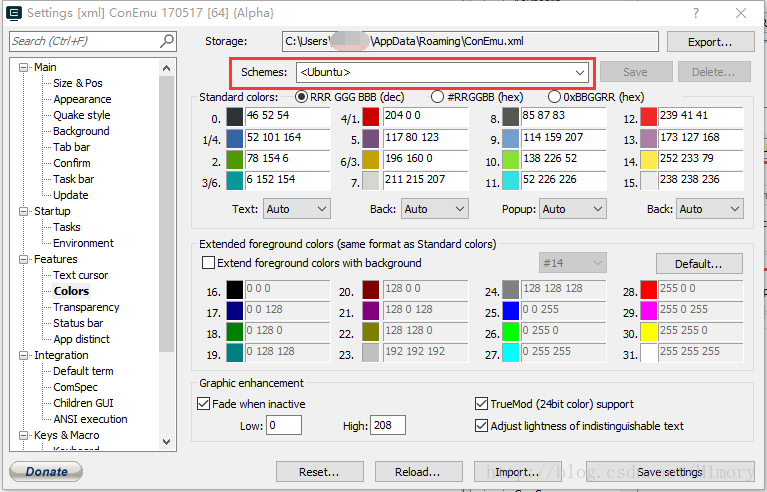Click the question mark help button

(x=695, y=13)
